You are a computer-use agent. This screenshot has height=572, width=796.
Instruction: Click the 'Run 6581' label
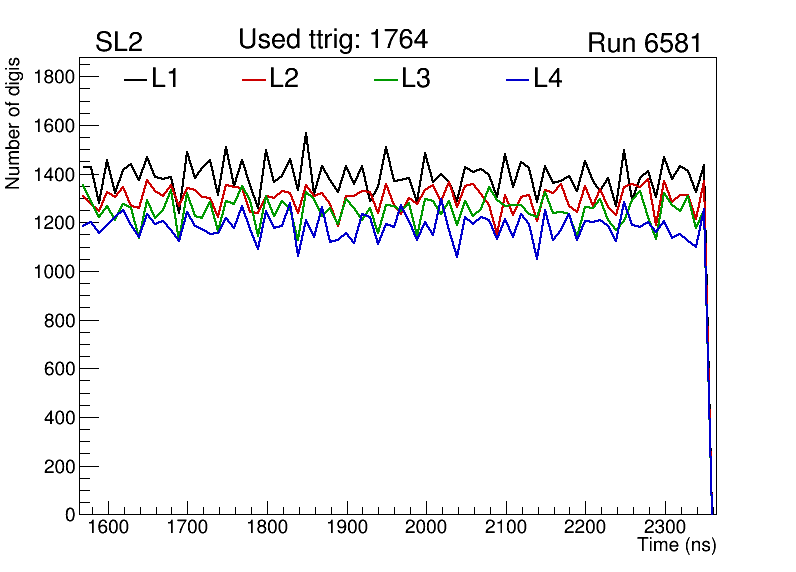pyautogui.click(x=644, y=43)
